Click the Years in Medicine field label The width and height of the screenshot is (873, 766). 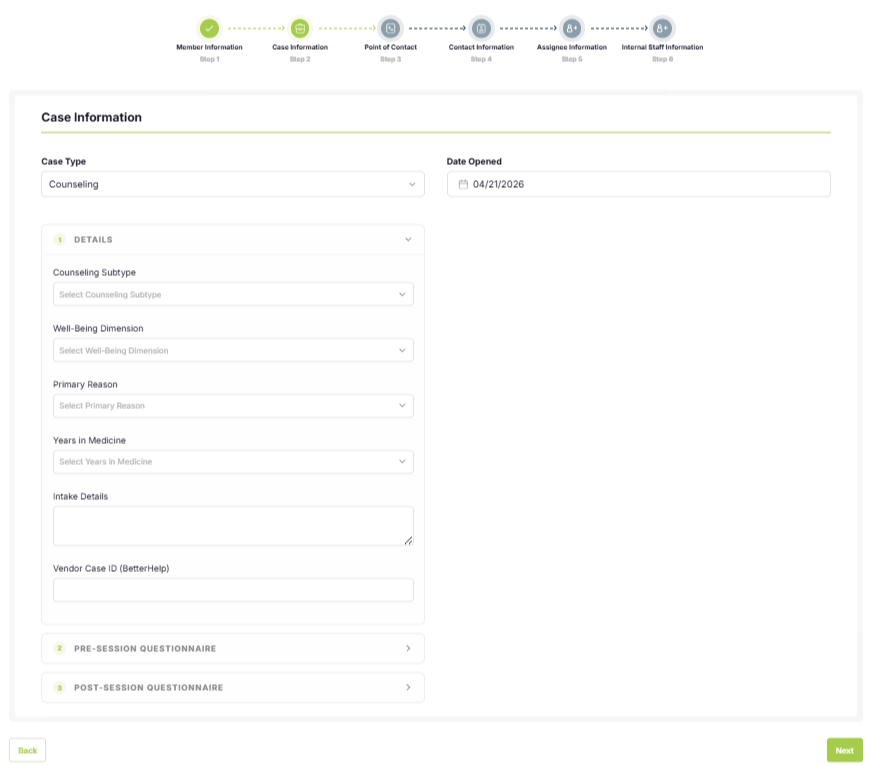coord(89,440)
